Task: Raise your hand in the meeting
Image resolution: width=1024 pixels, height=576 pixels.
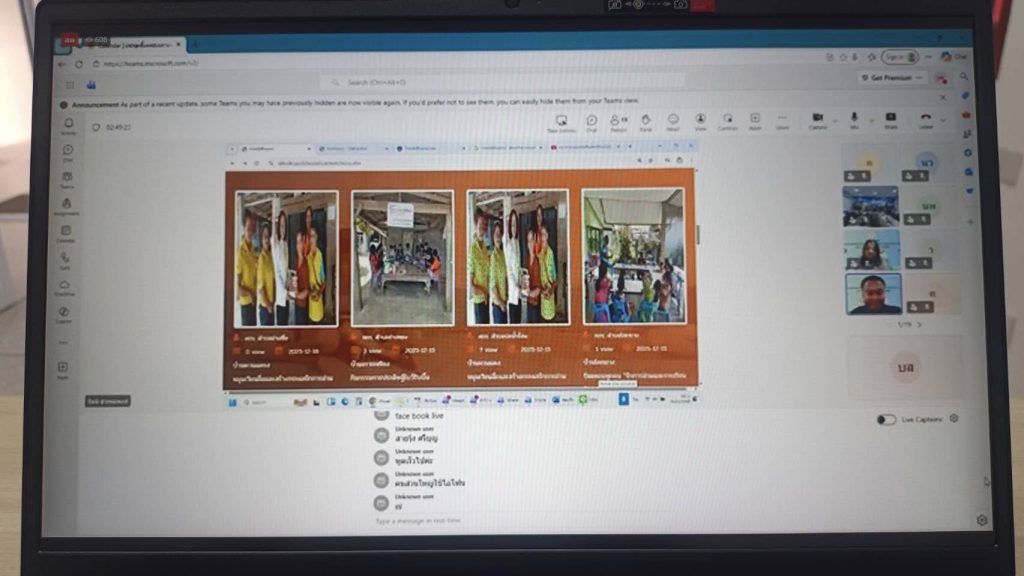Action: (646, 121)
